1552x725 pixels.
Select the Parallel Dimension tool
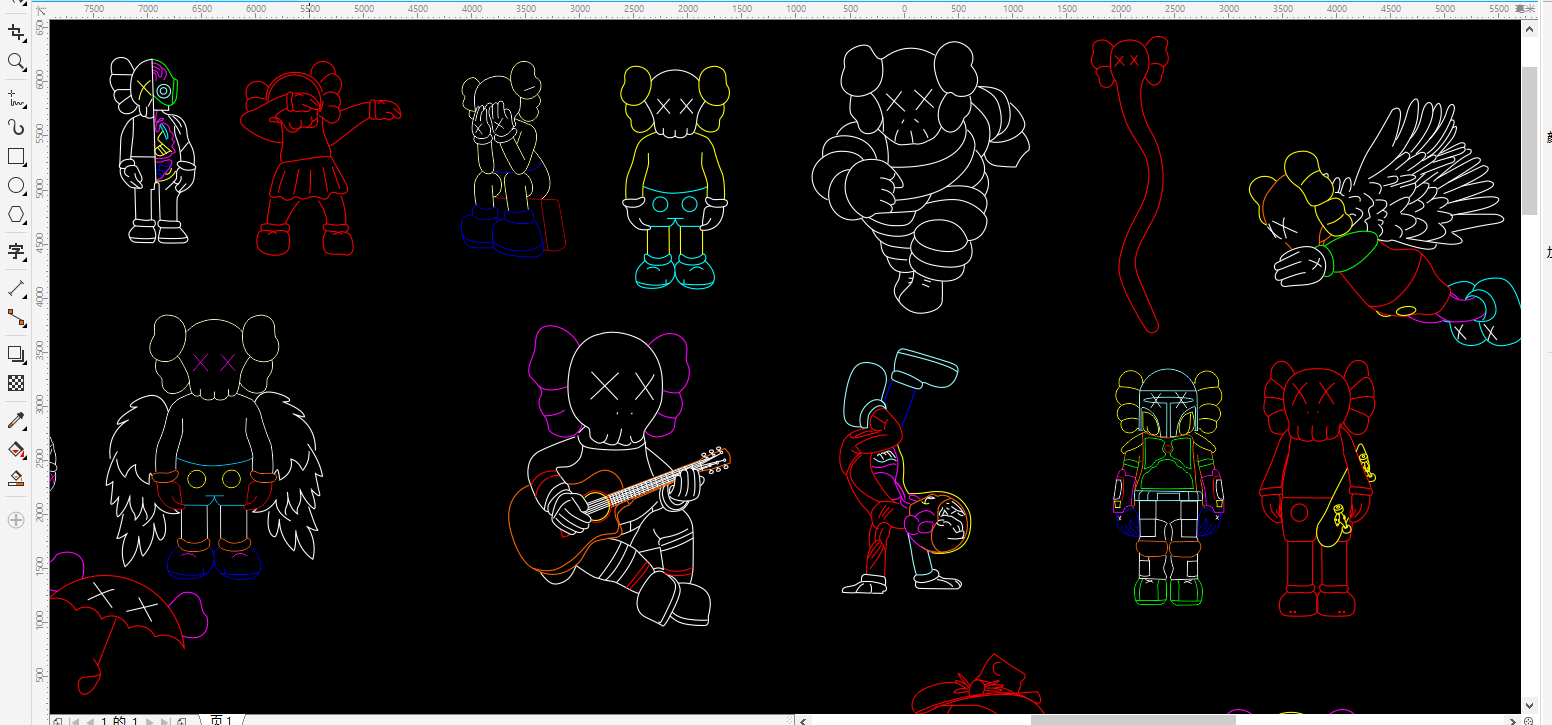[x=16, y=288]
